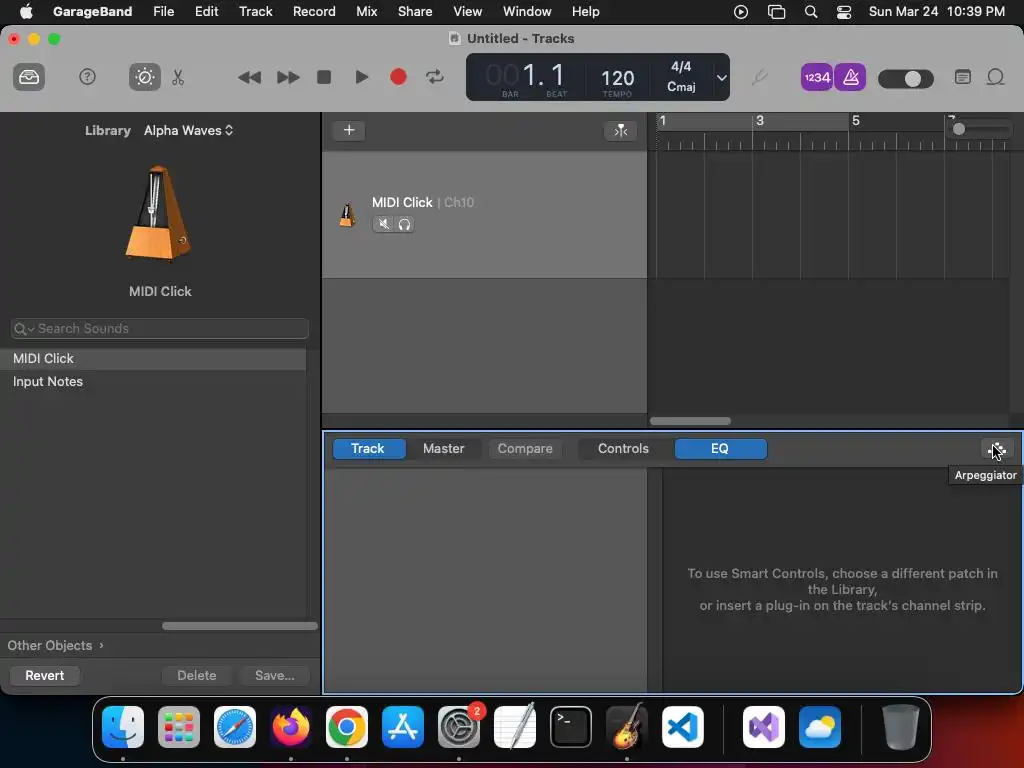Screen dimensions: 1024x768
Task: Mute the MIDI Click track
Action: (x=384, y=224)
